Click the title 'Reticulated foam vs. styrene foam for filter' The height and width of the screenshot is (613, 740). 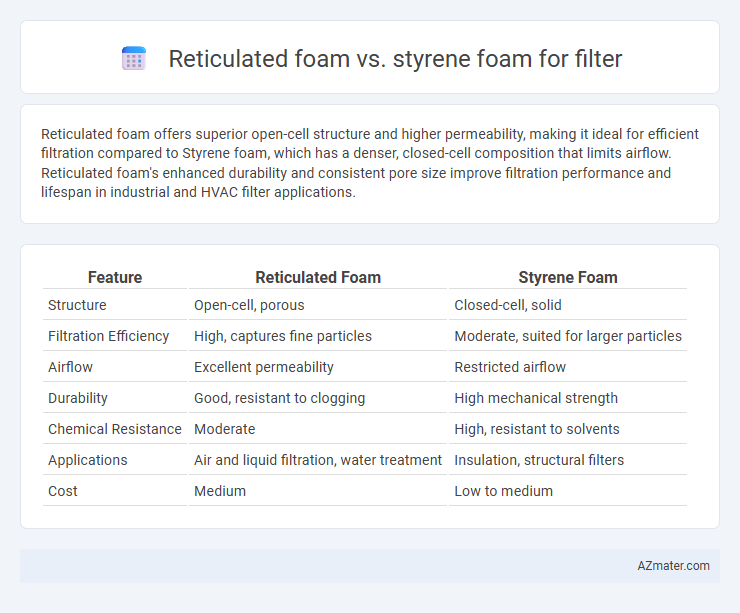(x=395, y=59)
